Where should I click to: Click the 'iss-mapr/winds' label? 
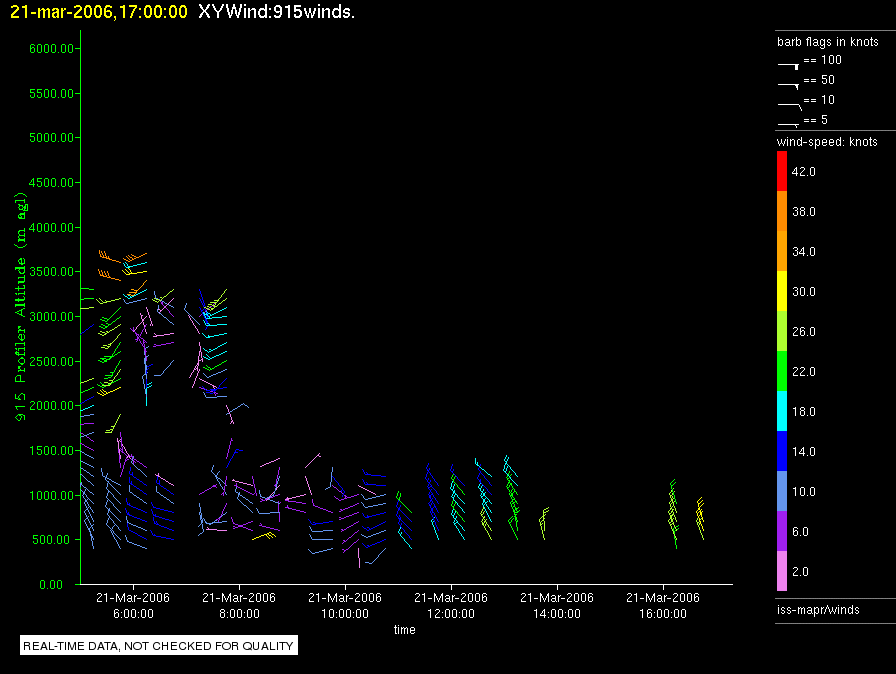point(818,609)
